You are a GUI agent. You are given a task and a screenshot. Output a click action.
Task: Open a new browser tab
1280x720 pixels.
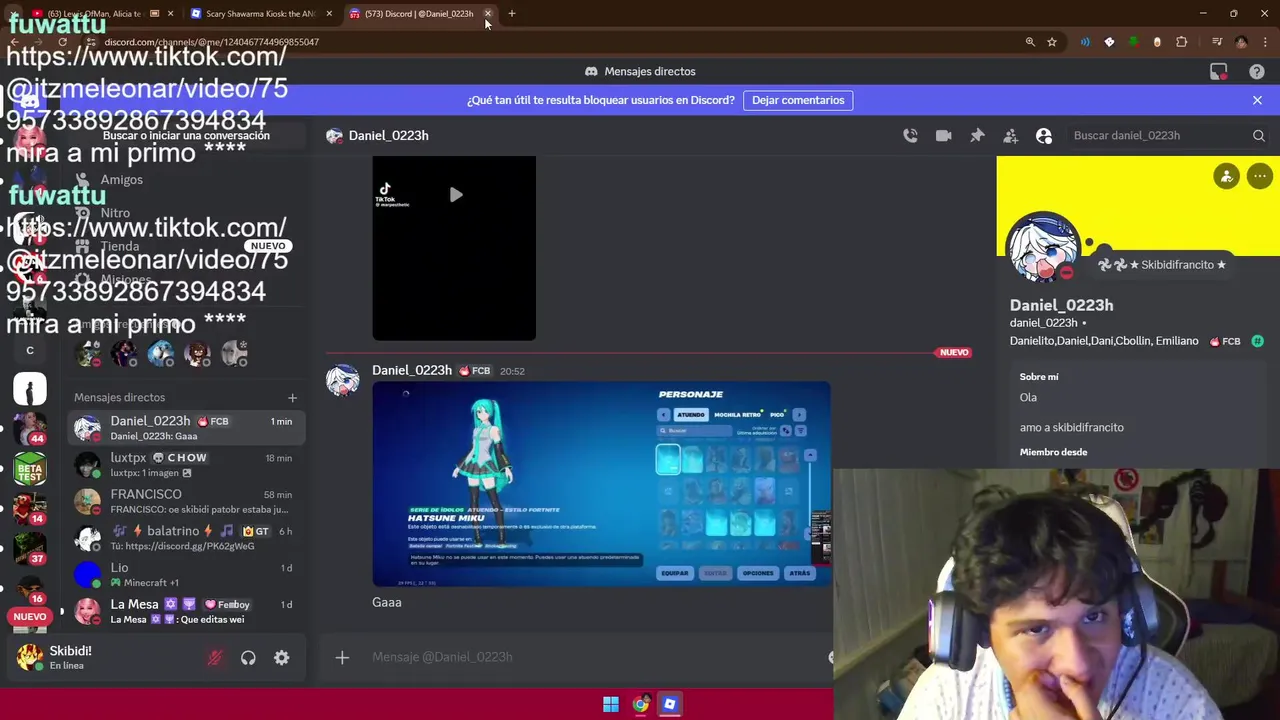click(x=511, y=14)
